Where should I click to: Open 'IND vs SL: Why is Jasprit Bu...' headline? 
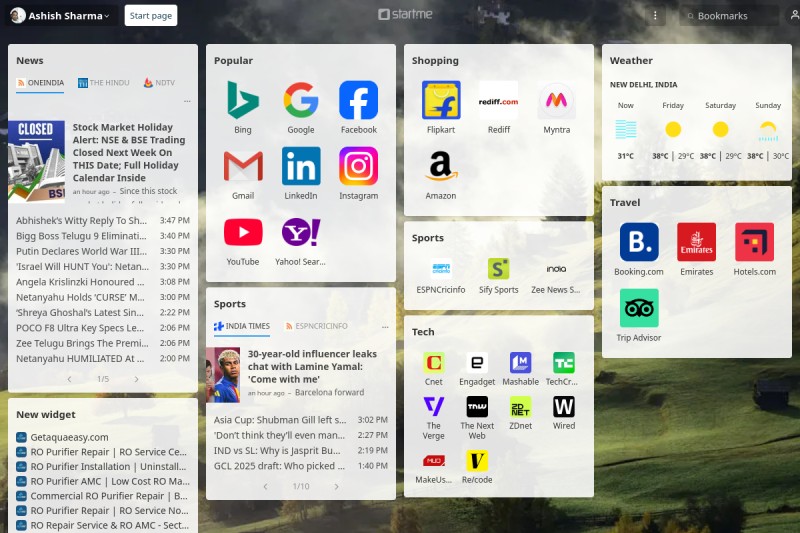[x=277, y=450]
